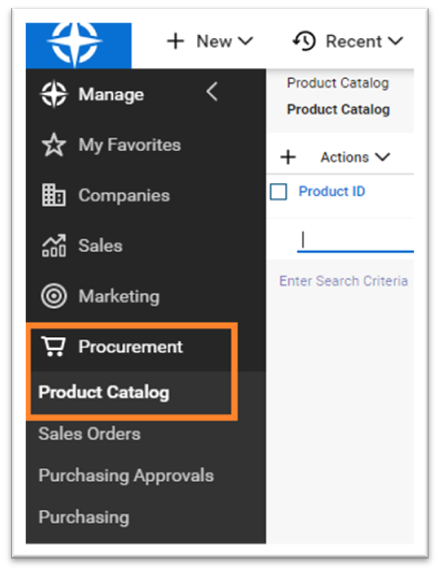Screen dimensions: 440x572
Task: Open Sales Orders in Procurement menu
Action: 89,434
